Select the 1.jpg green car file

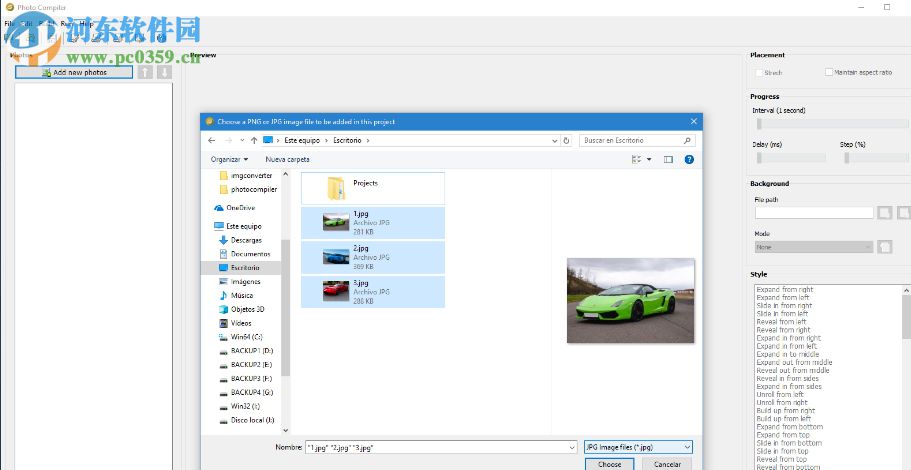pos(372,223)
